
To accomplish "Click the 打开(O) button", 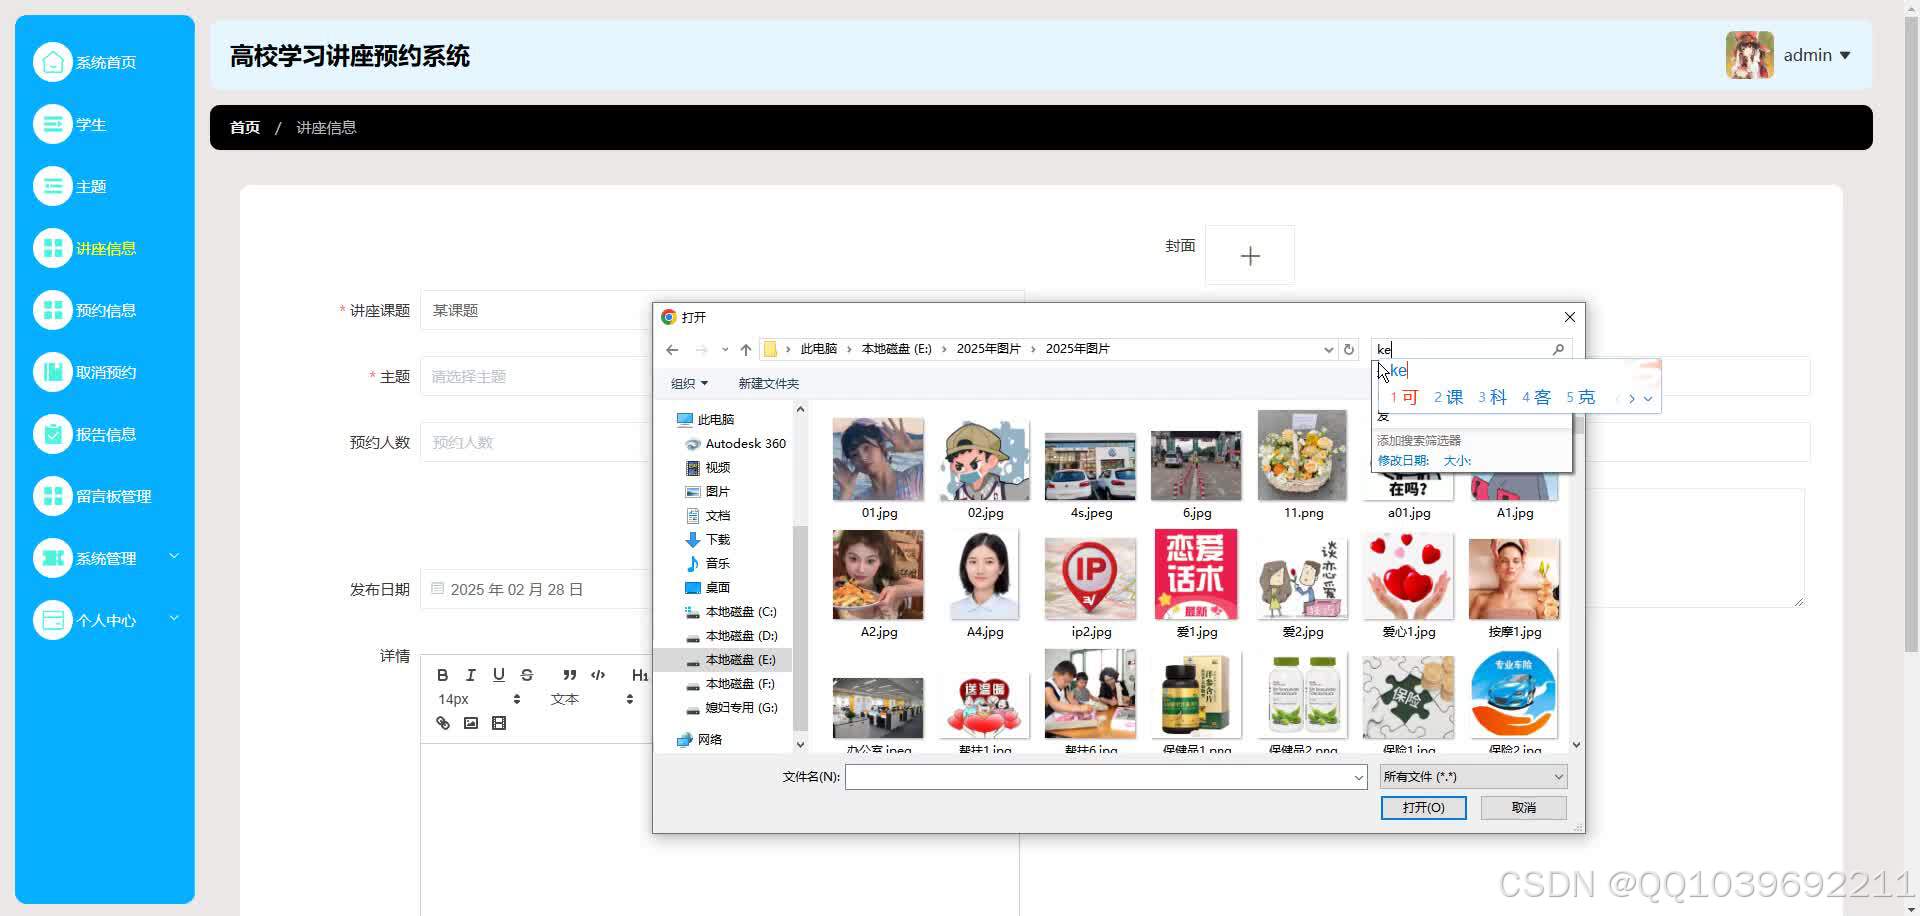I will tap(1423, 807).
